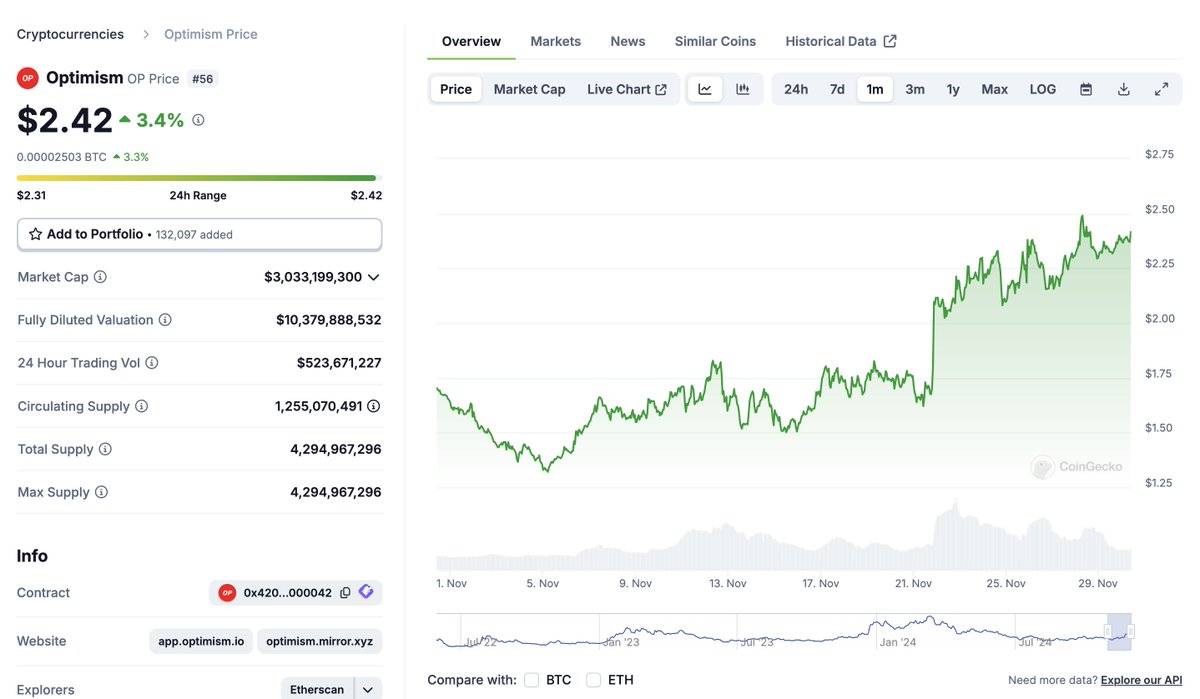Go to Cryptocurrencies breadcrumb
Screen dimensions: 1200x699
click(70, 34)
